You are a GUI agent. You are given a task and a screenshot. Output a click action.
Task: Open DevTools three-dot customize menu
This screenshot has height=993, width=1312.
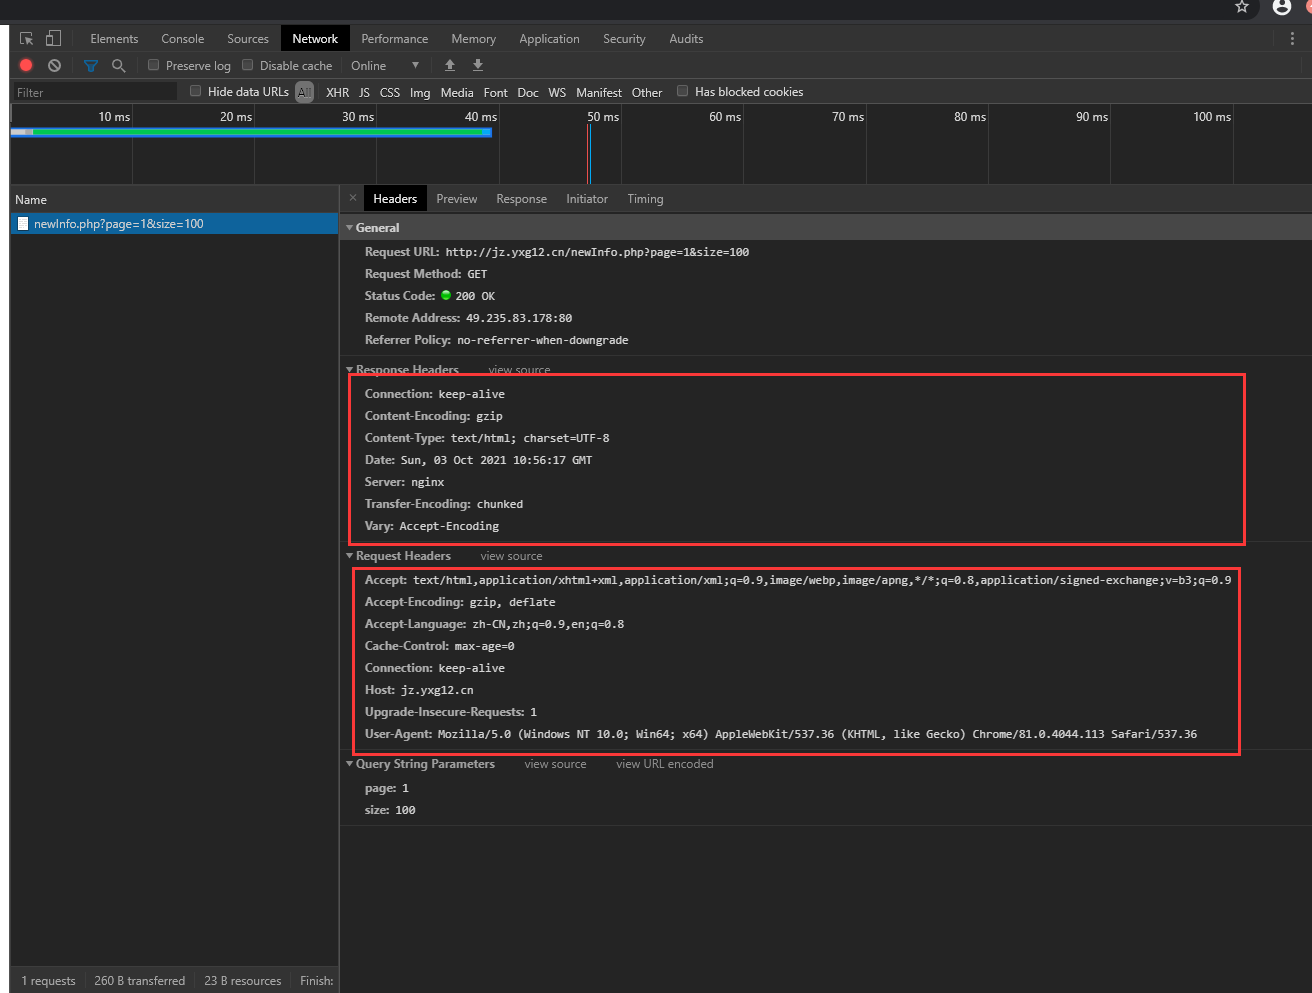click(1292, 39)
